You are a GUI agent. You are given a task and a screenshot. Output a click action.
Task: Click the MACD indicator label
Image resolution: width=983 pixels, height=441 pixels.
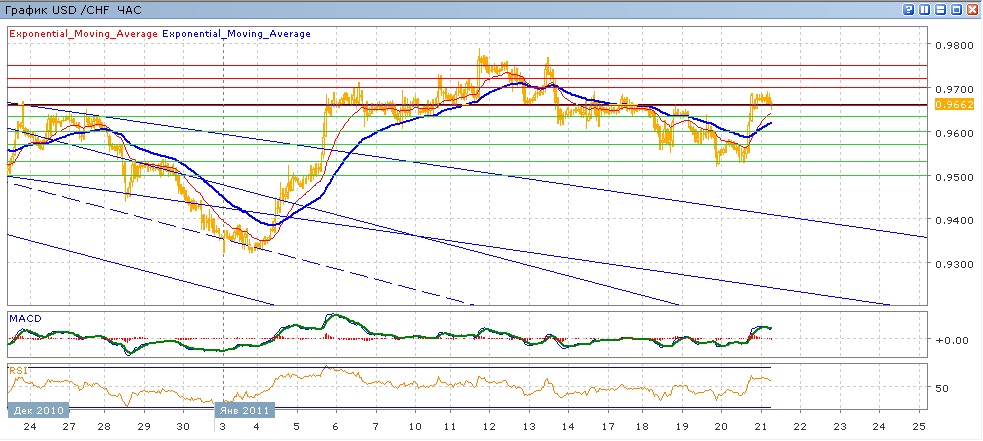pos(24,318)
